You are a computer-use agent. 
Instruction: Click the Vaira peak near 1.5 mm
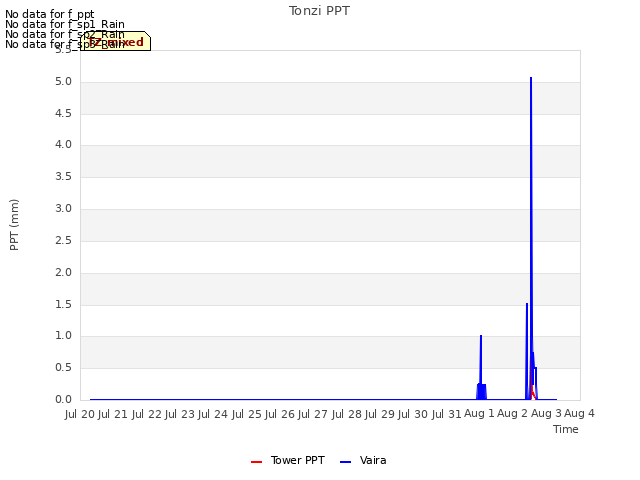(527, 304)
